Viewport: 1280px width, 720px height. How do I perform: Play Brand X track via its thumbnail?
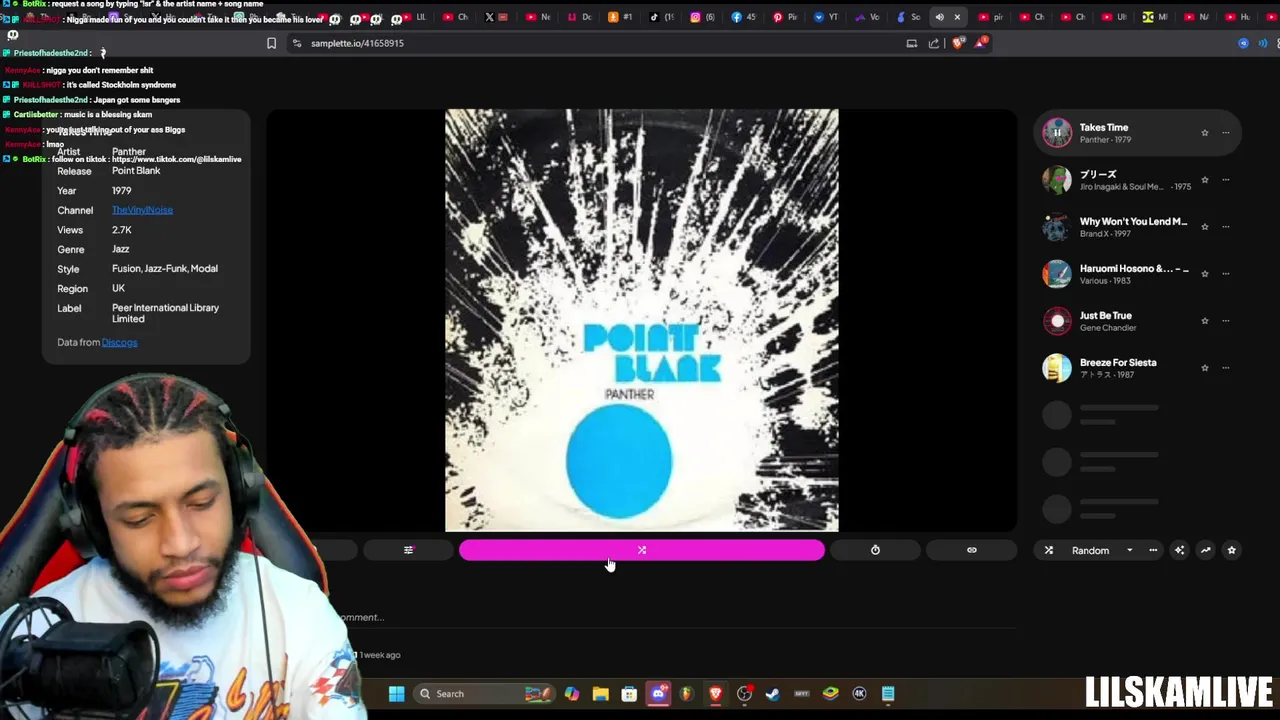click(x=1057, y=226)
